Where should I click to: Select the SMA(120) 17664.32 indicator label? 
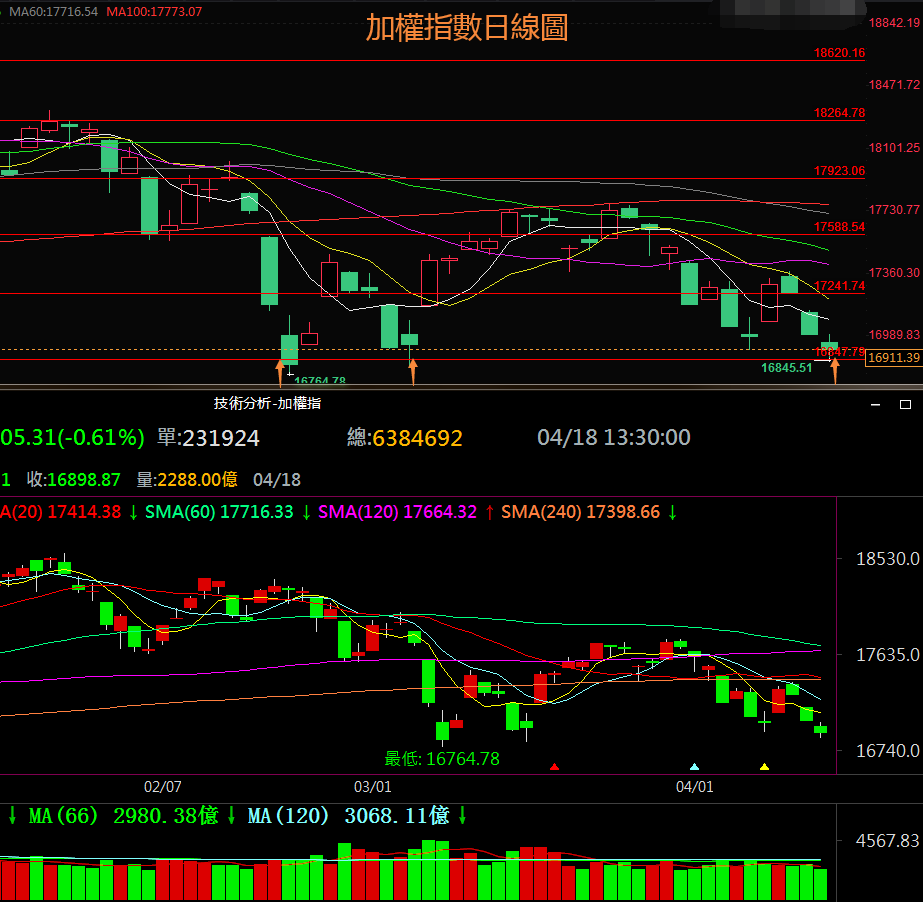pos(398,512)
